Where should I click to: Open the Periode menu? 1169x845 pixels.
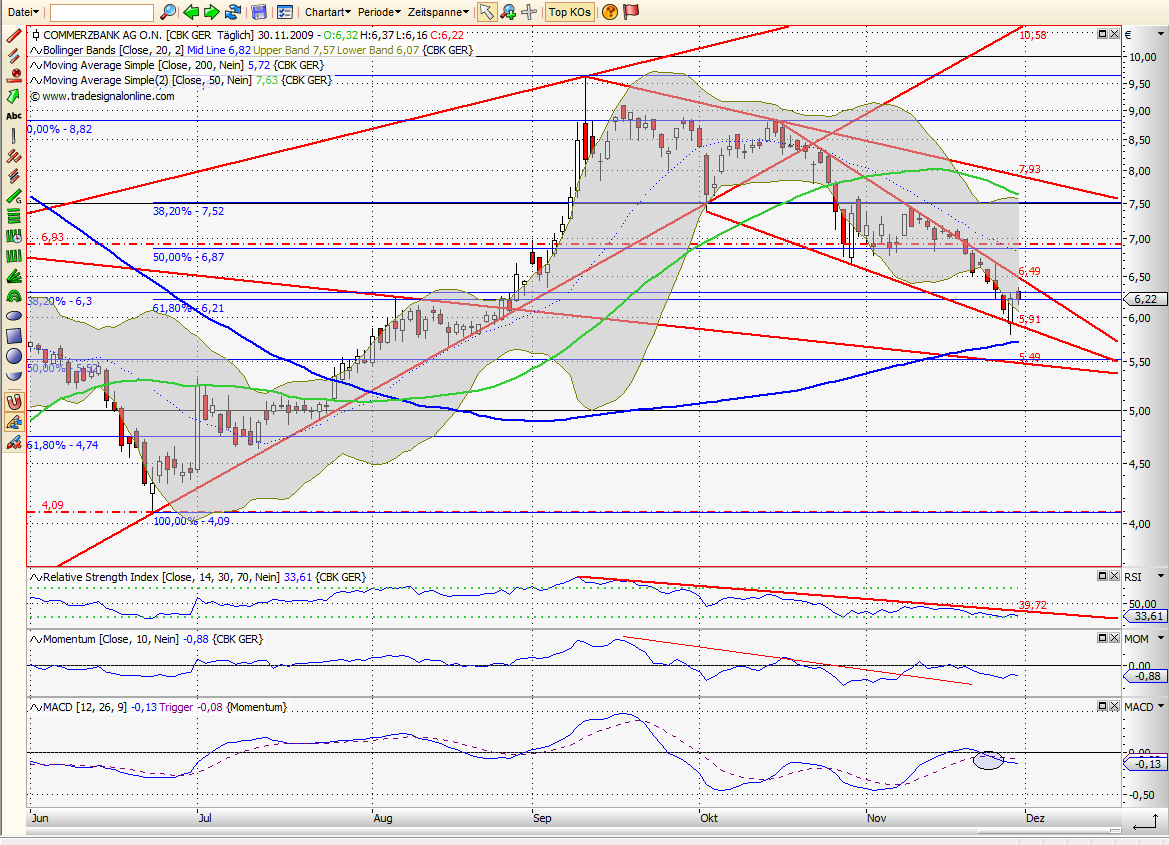tap(379, 12)
